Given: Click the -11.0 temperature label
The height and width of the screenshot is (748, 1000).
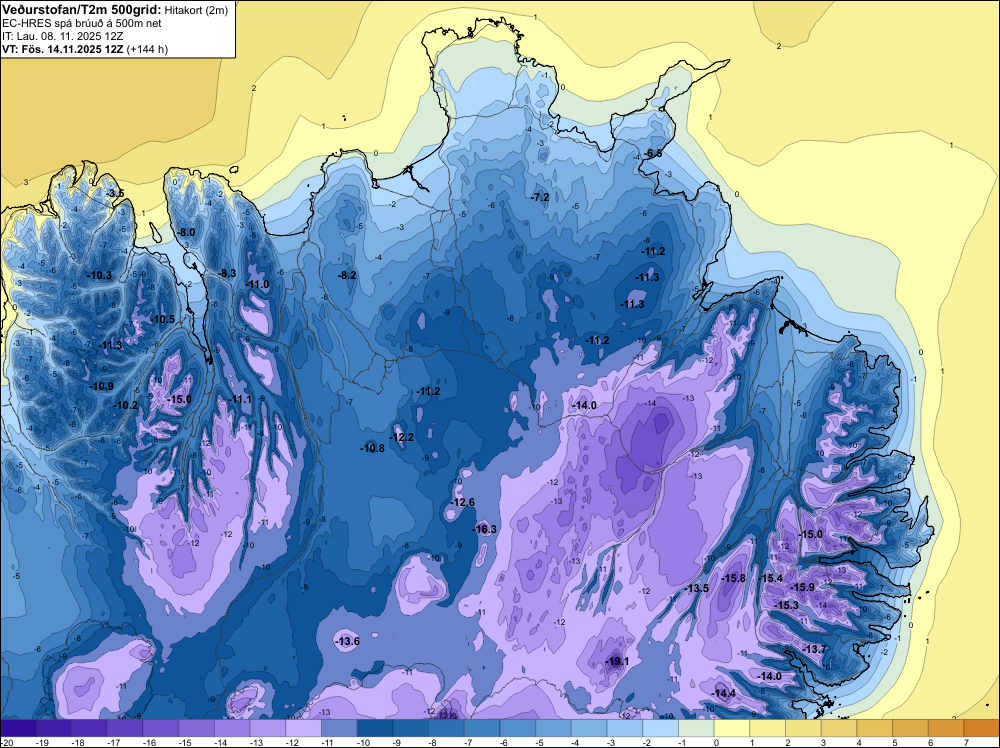Looking at the screenshot, I should tap(258, 284).
